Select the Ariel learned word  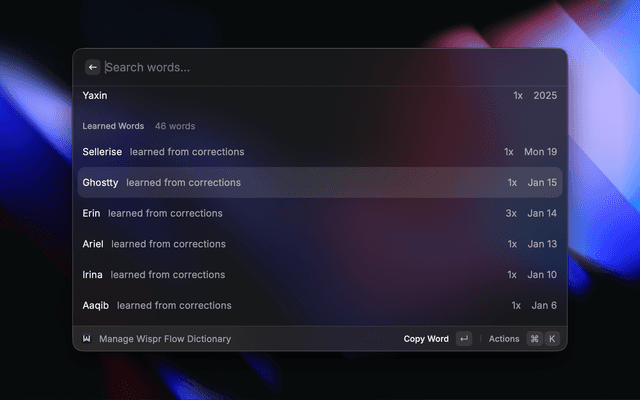[93, 244]
